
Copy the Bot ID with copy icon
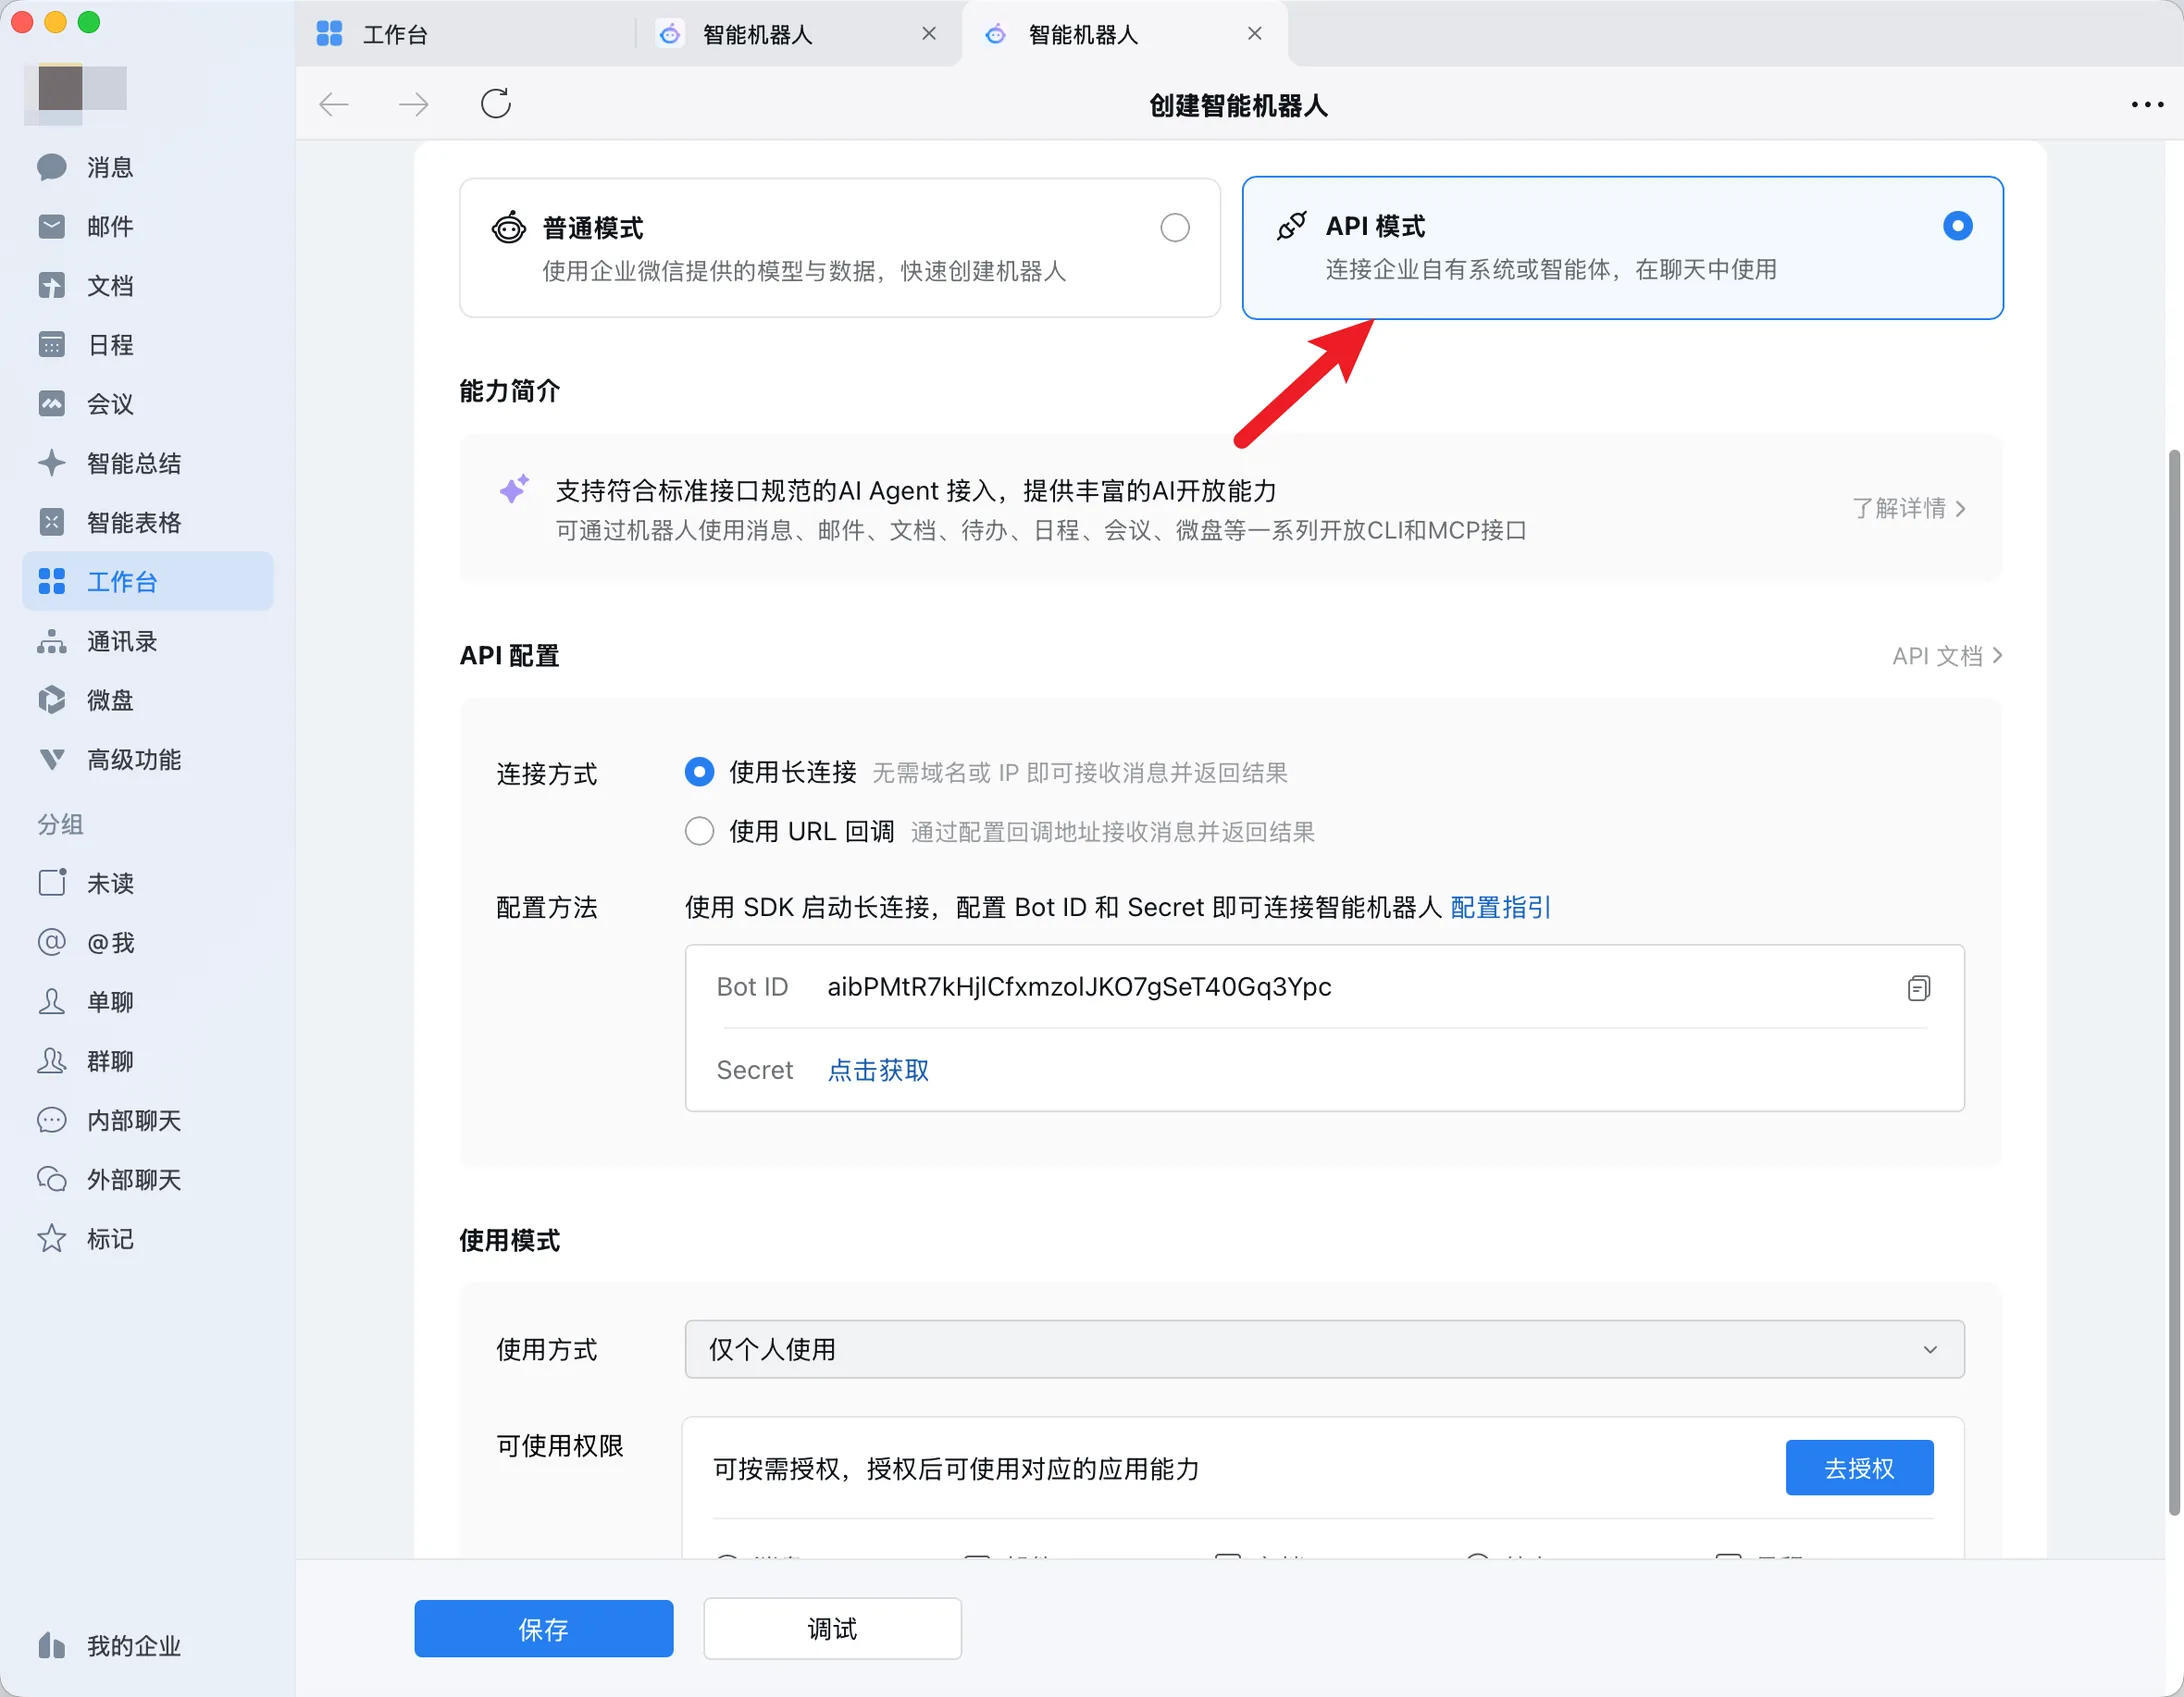point(1918,988)
